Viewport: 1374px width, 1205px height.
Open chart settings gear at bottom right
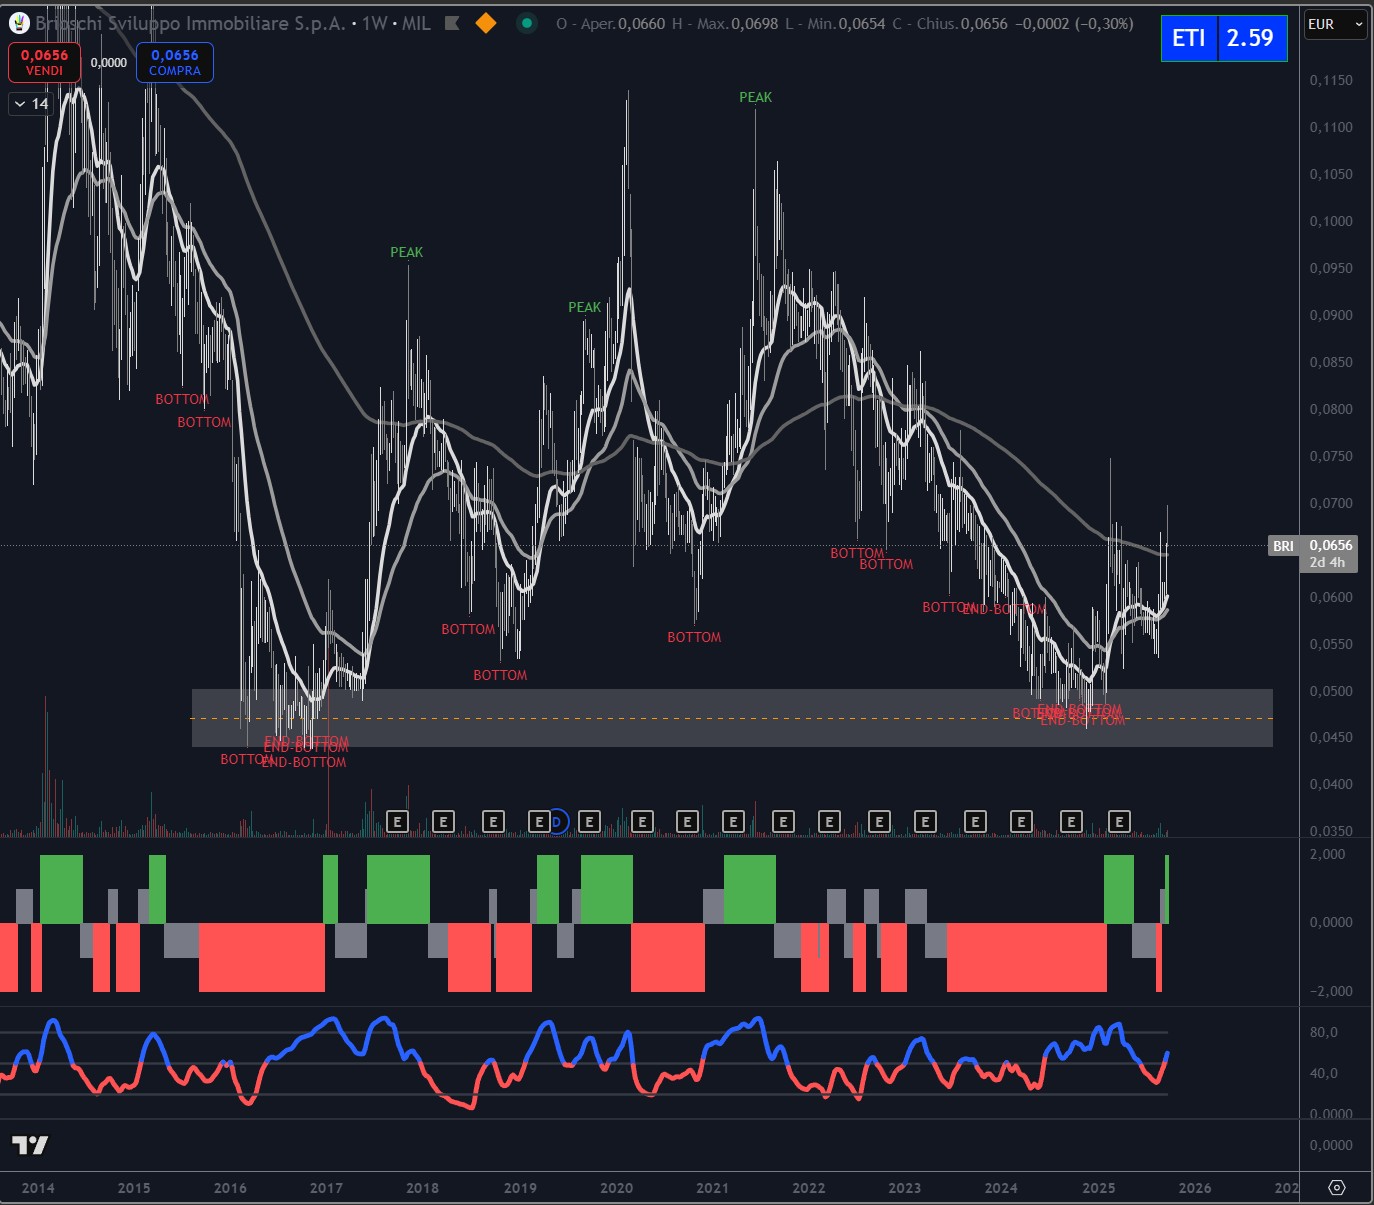click(x=1336, y=1188)
